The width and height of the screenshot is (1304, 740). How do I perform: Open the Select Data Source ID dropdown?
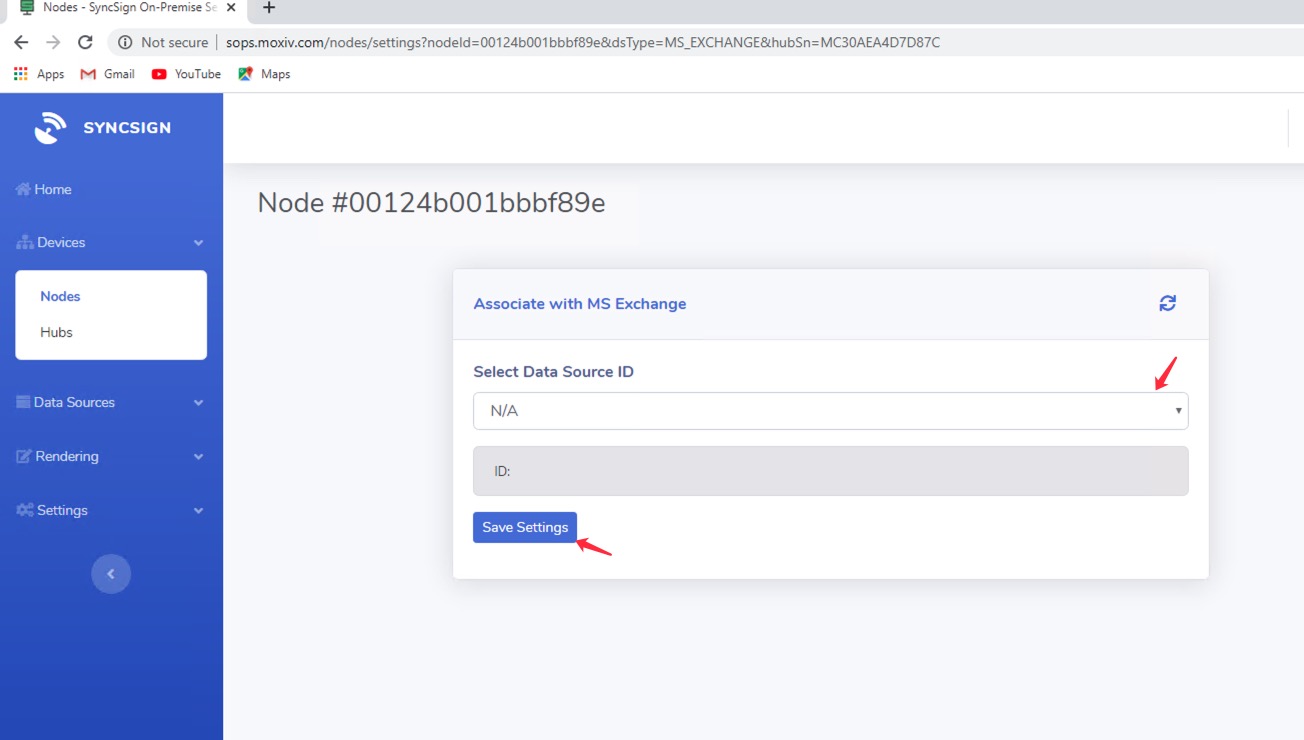pyautogui.click(x=830, y=411)
